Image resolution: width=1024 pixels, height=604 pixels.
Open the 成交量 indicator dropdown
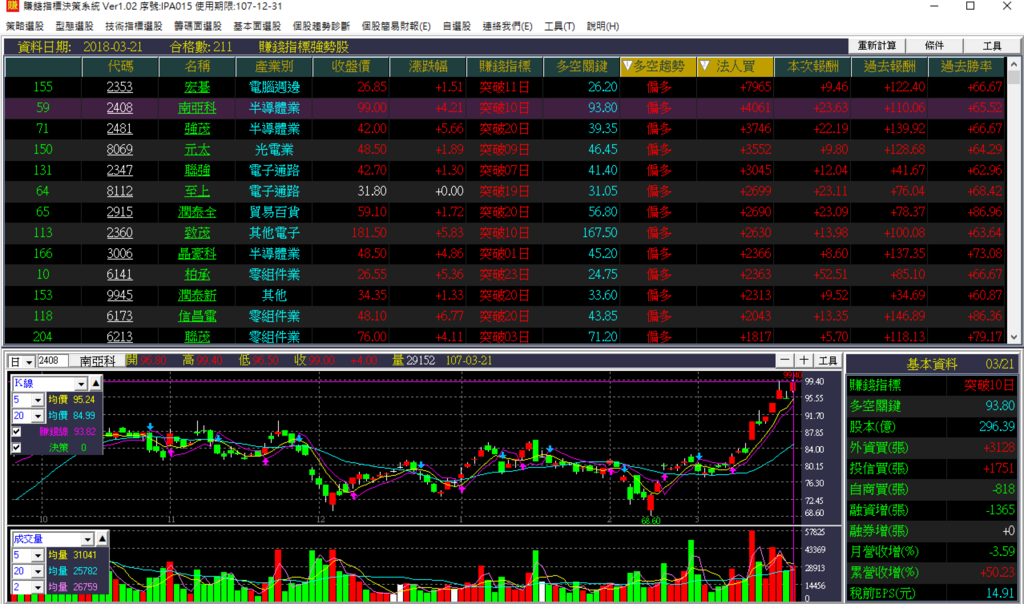click(88, 539)
